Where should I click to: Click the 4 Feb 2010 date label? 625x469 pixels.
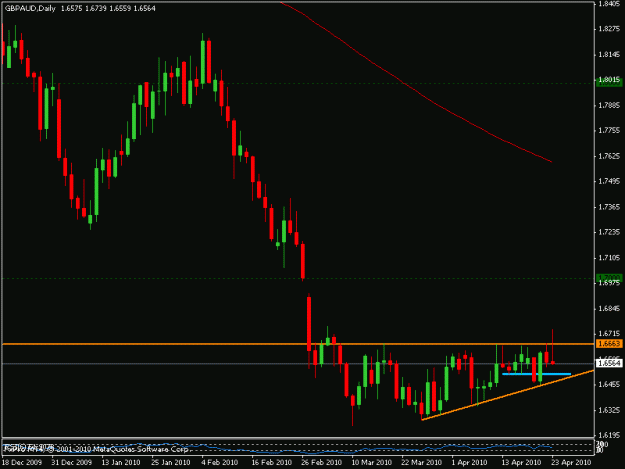tap(220, 463)
